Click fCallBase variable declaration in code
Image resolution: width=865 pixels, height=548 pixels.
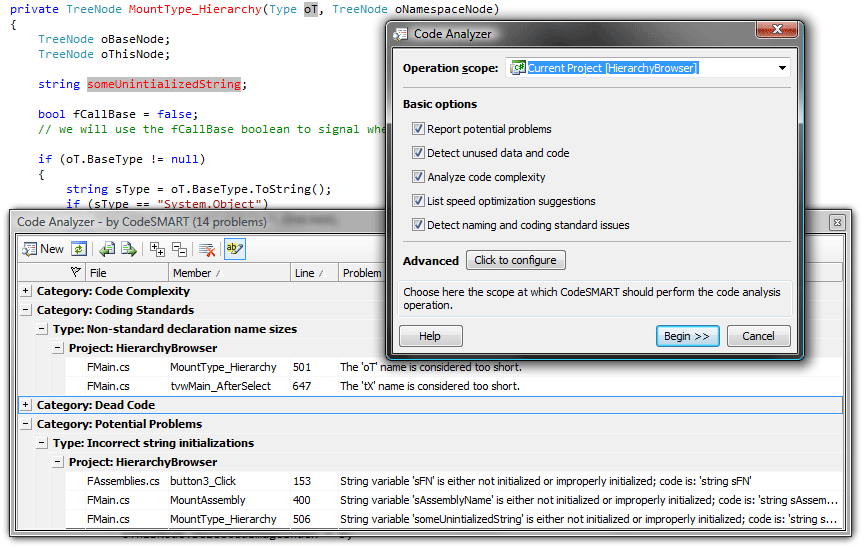(x=104, y=114)
